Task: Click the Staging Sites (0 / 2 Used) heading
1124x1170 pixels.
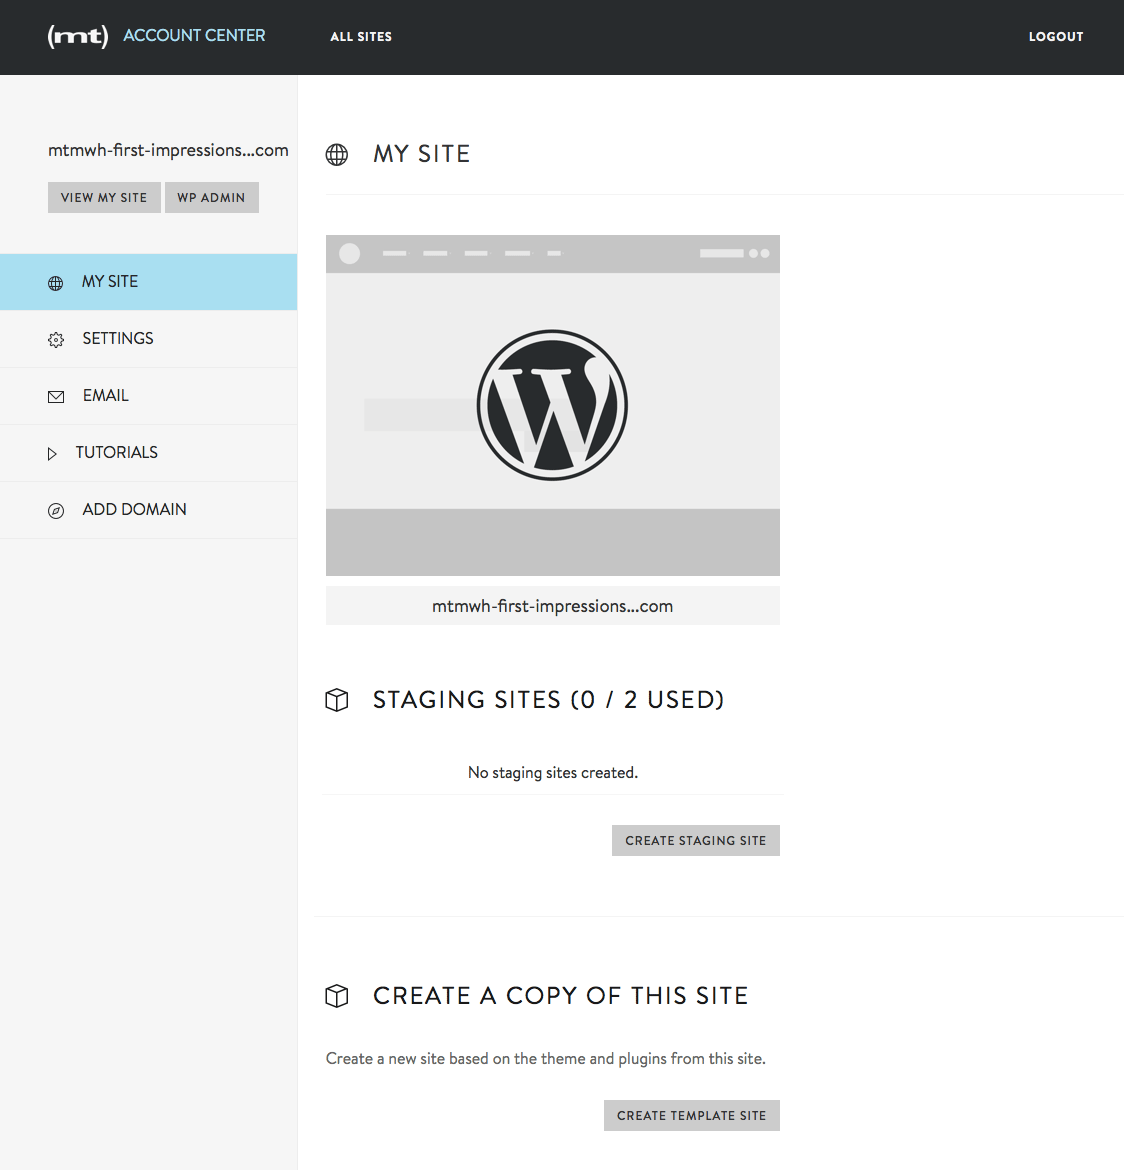Action: click(549, 700)
